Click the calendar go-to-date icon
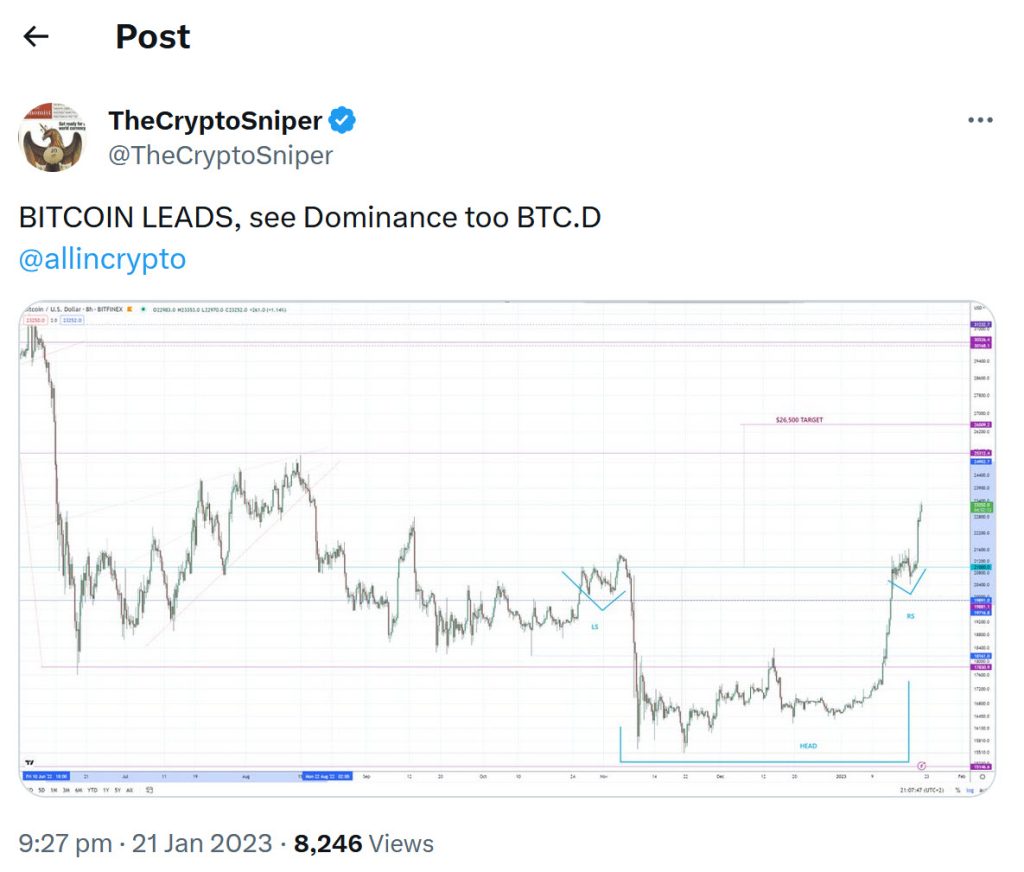Viewport: 1024px width, 872px height. point(150,790)
